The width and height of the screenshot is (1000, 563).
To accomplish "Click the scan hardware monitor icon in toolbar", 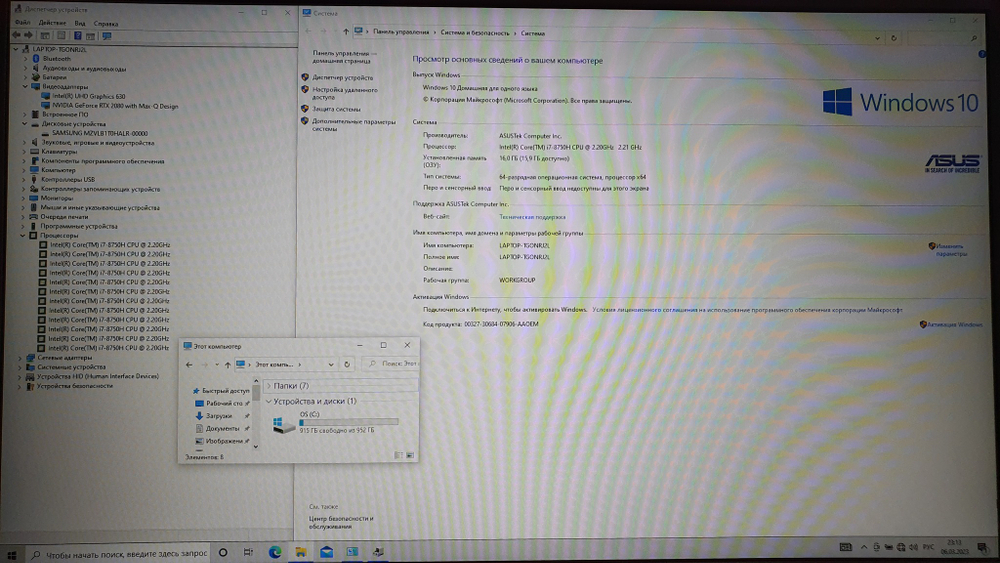I will click(107, 36).
